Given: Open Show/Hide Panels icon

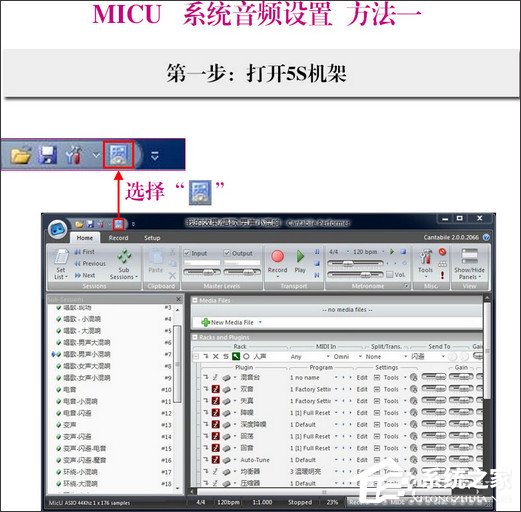Looking at the screenshot, I should (469, 256).
